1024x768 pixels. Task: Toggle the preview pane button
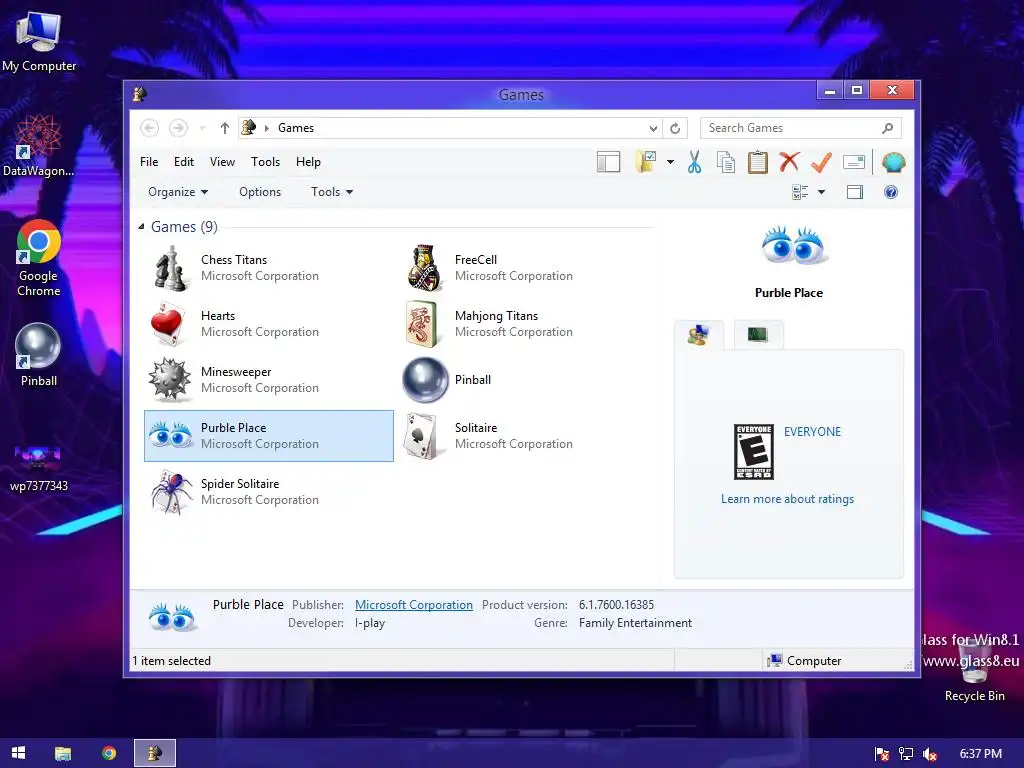[x=855, y=192]
